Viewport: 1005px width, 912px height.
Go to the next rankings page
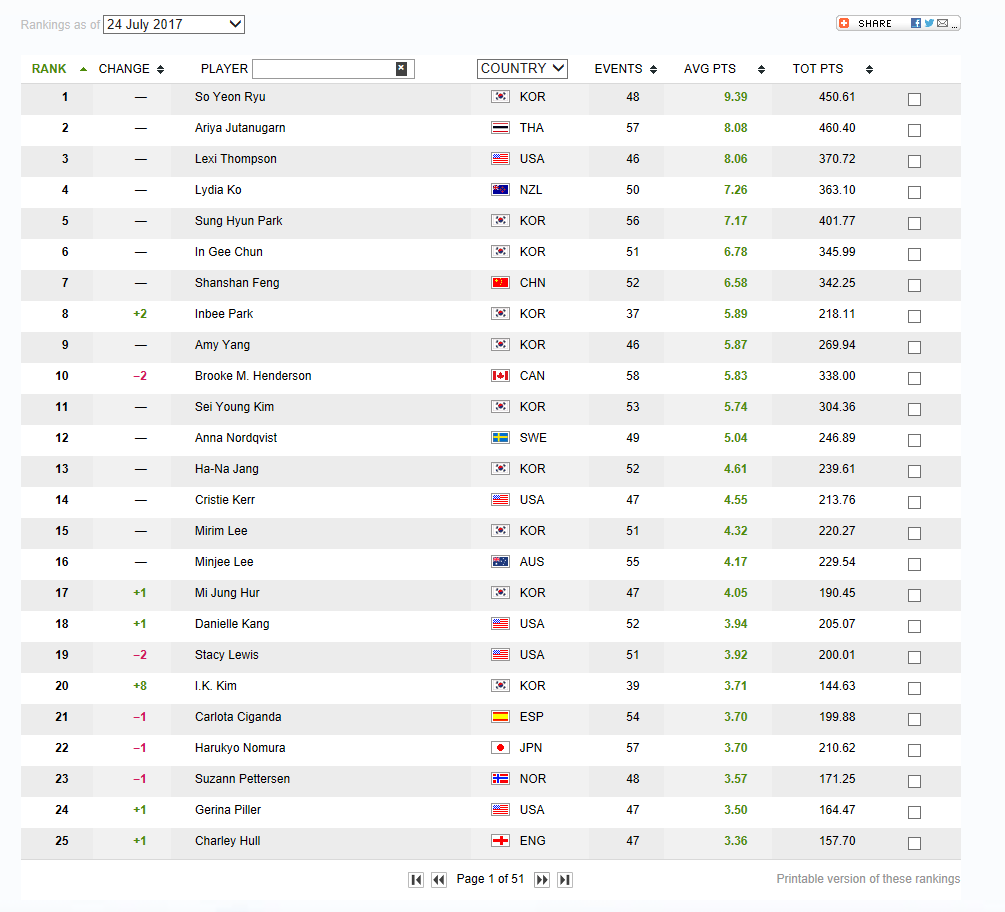[542, 879]
